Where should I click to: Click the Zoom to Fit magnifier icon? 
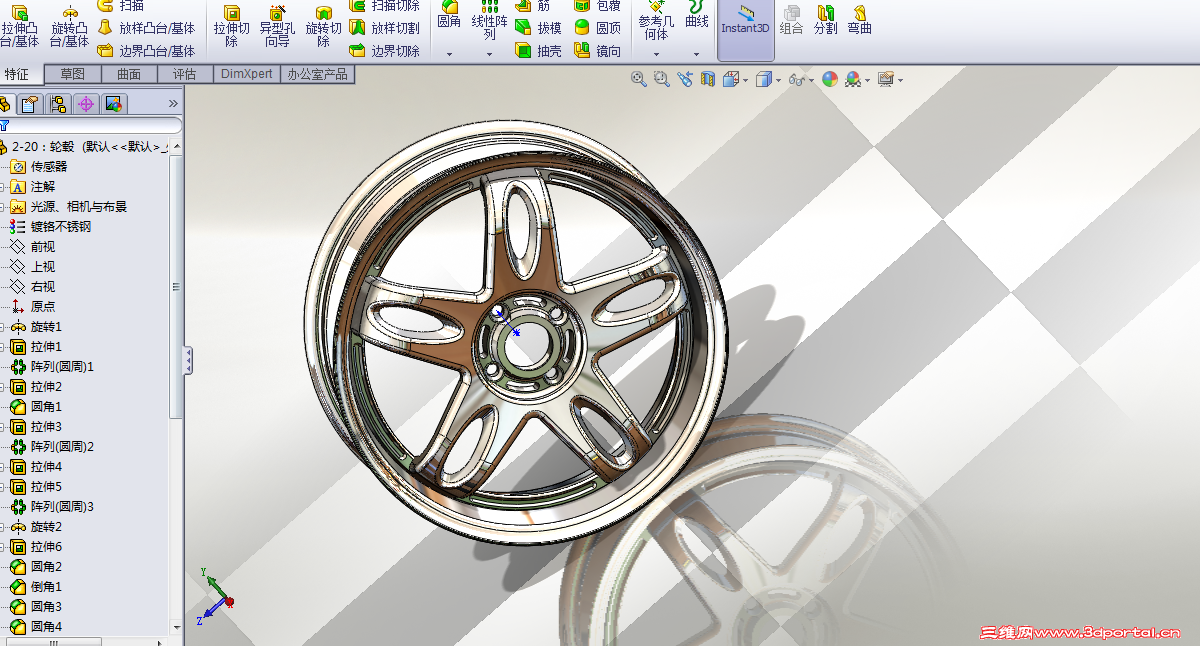[639, 79]
